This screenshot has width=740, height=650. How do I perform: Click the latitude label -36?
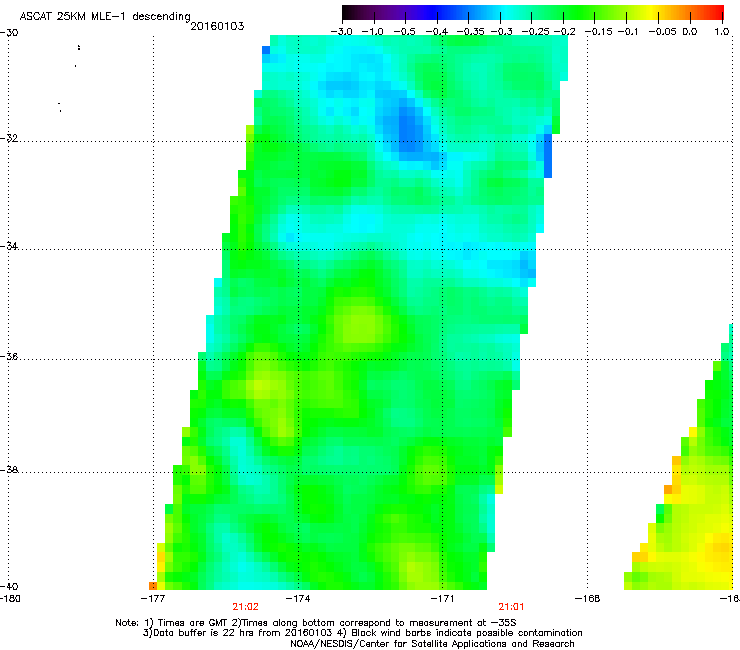tap(9, 356)
